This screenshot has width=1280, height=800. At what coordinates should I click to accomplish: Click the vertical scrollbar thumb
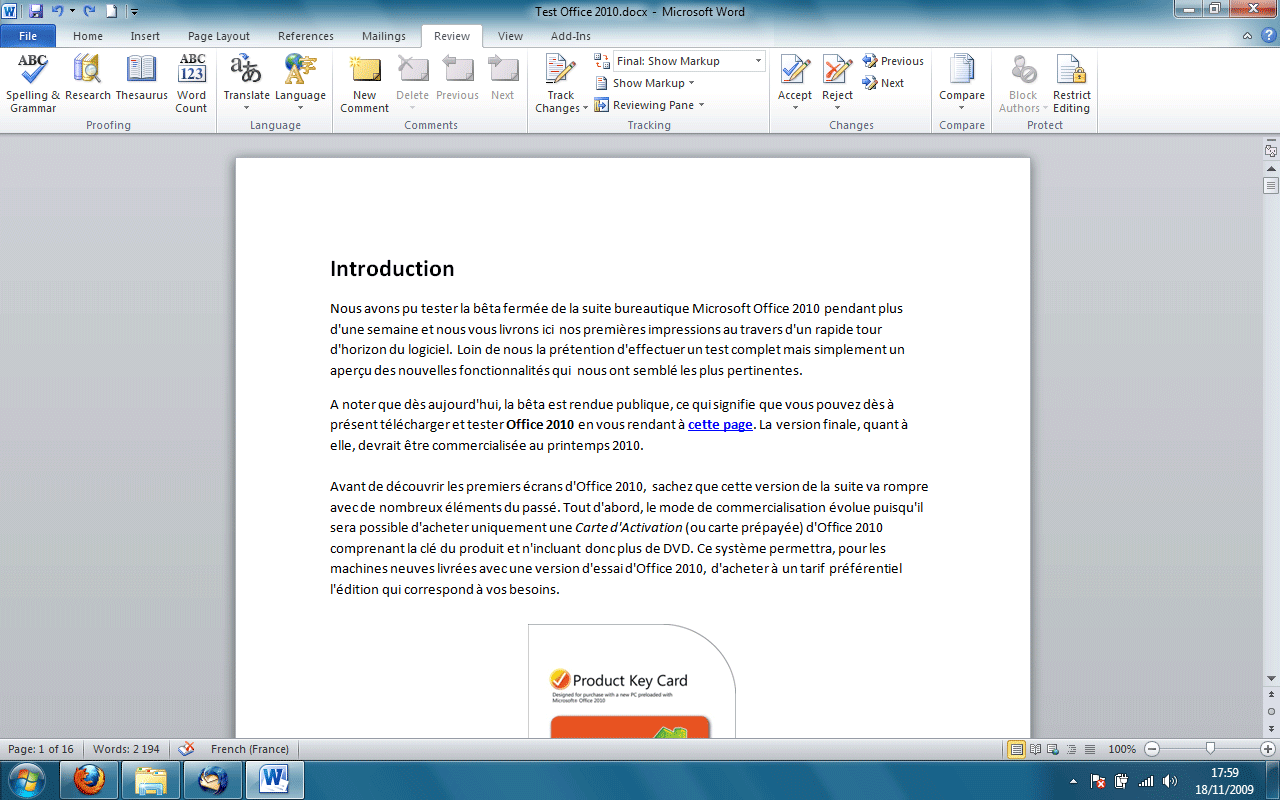coord(1271,186)
